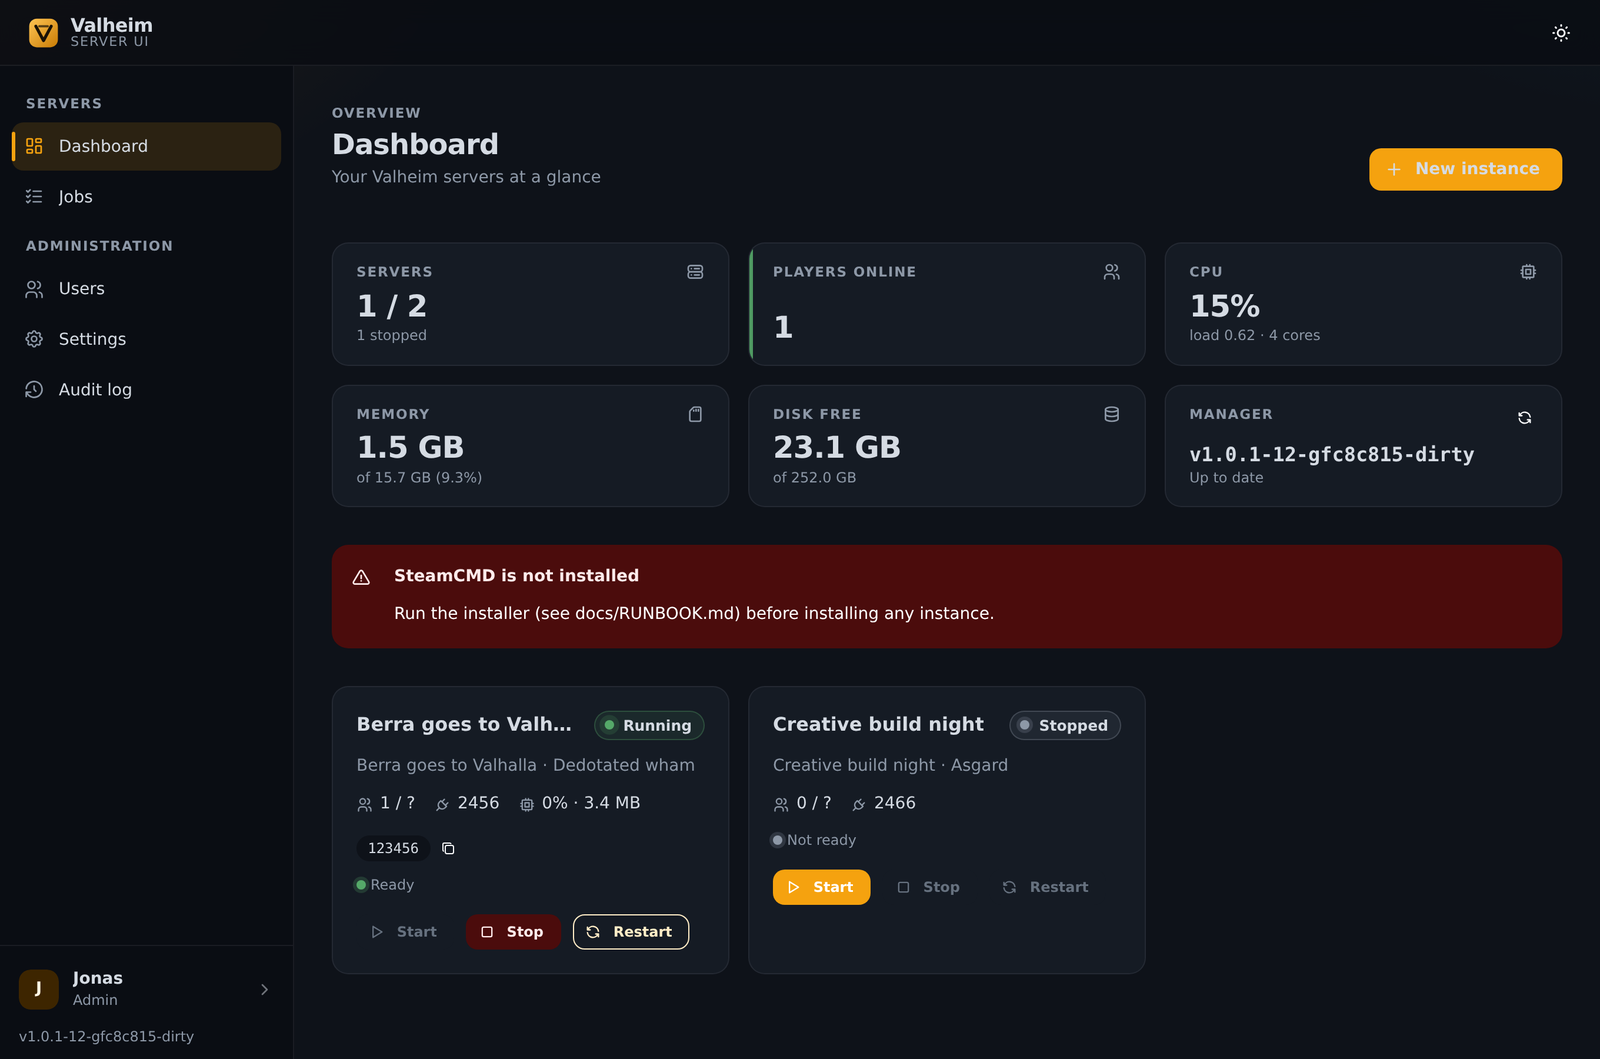The image size is (1600, 1059).
Task: Click the '1 stopped' servers subtext
Action: pos(392,335)
